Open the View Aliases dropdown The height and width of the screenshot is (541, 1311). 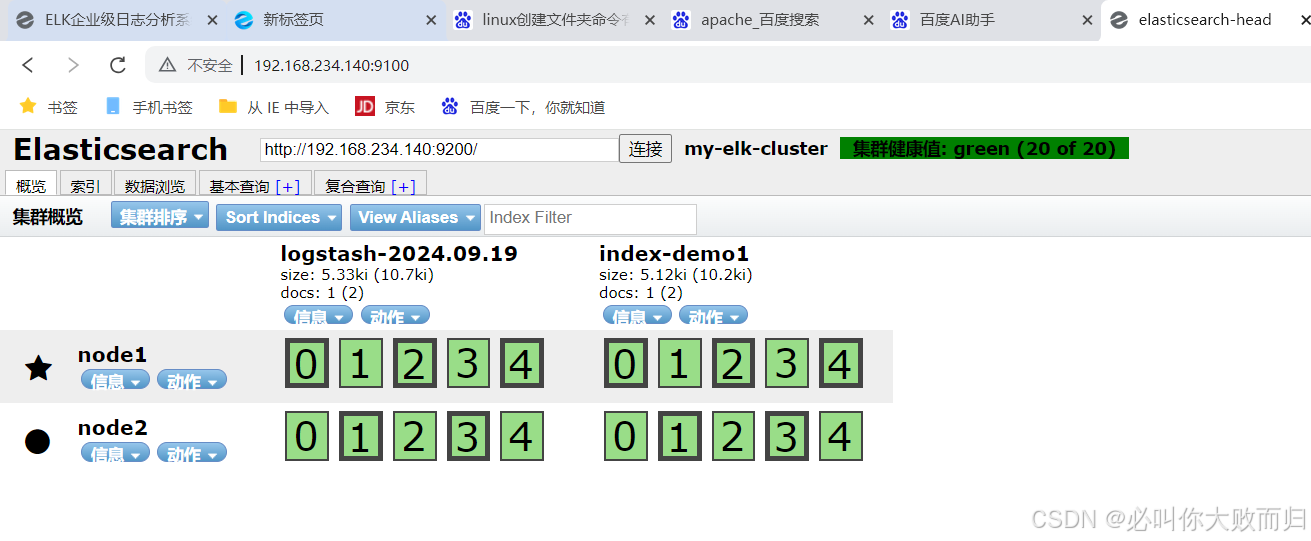pyautogui.click(x=415, y=217)
